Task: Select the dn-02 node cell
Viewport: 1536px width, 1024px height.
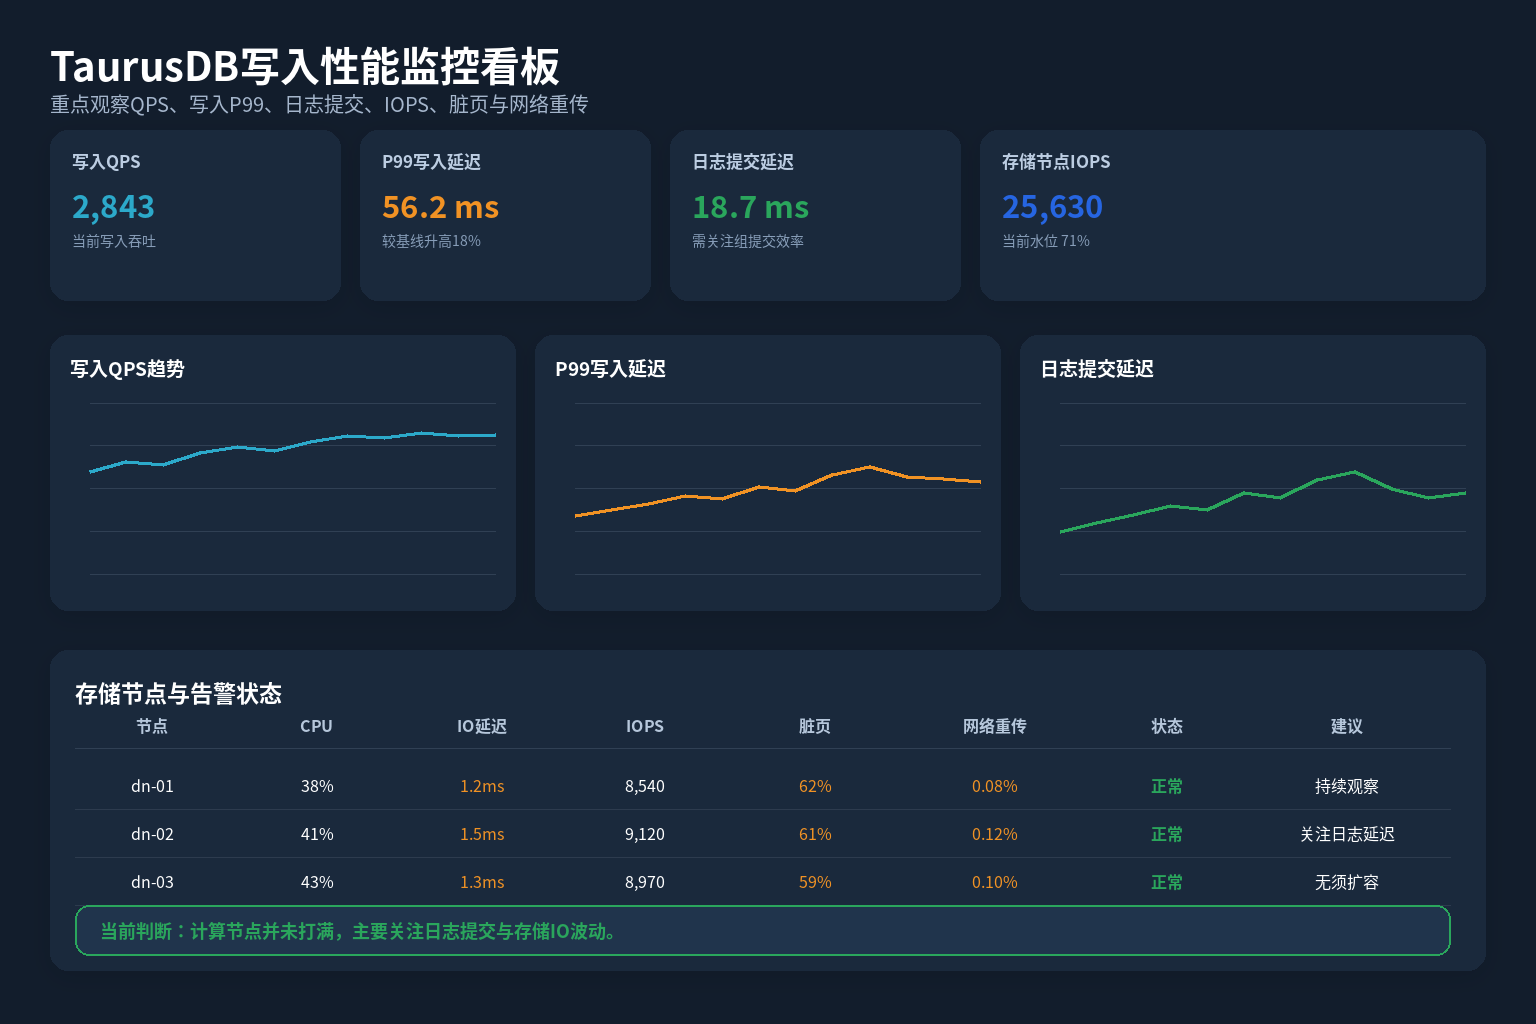Action: click(152, 834)
